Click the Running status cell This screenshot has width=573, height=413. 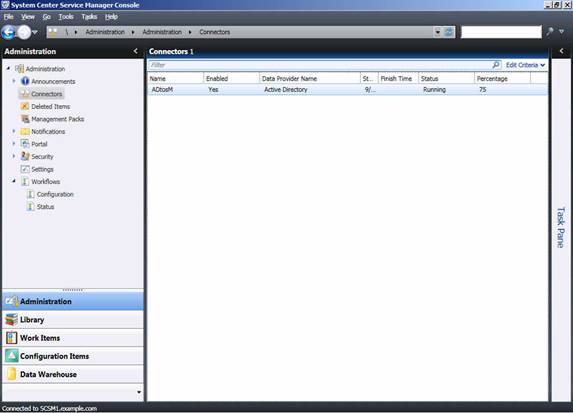pyautogui.click(x=435, y=90)
